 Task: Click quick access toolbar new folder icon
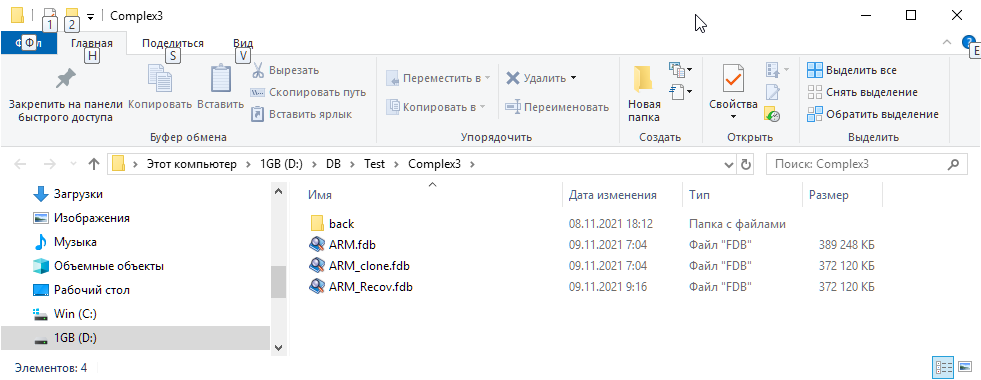pos(72,15)
